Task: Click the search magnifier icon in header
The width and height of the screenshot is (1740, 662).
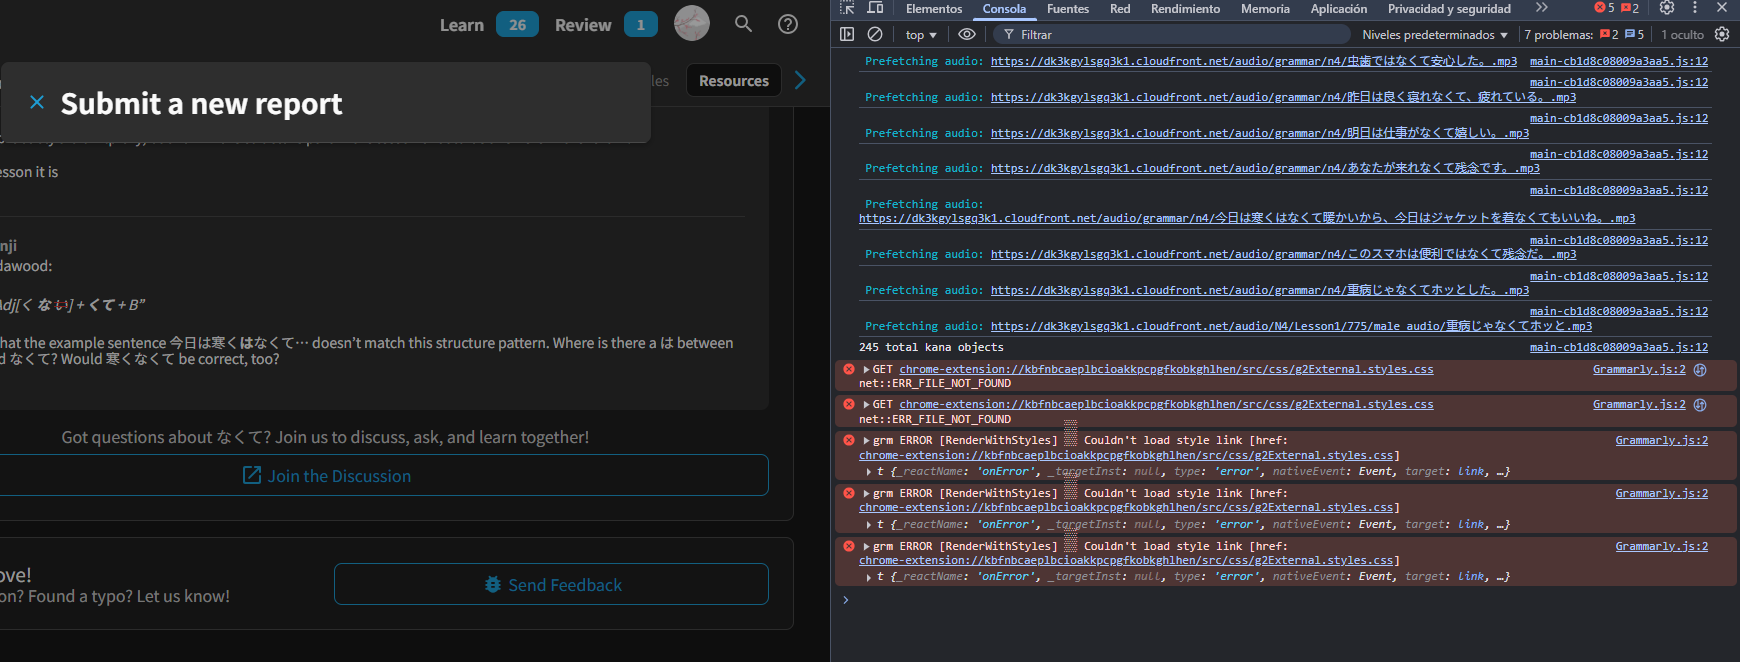Action: point(743,24)
